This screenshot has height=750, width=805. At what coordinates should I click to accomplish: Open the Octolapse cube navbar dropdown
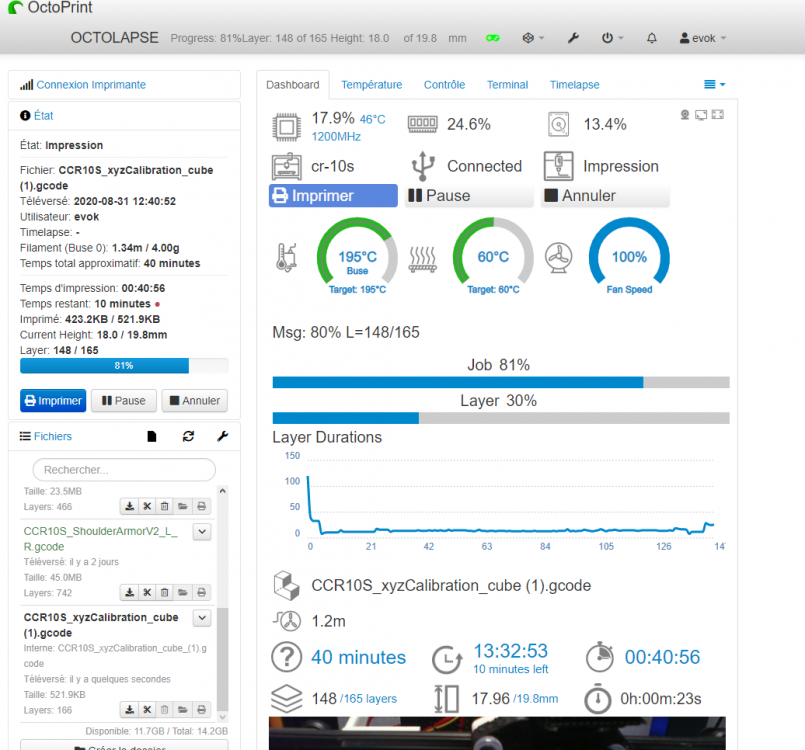click(533, 38)
